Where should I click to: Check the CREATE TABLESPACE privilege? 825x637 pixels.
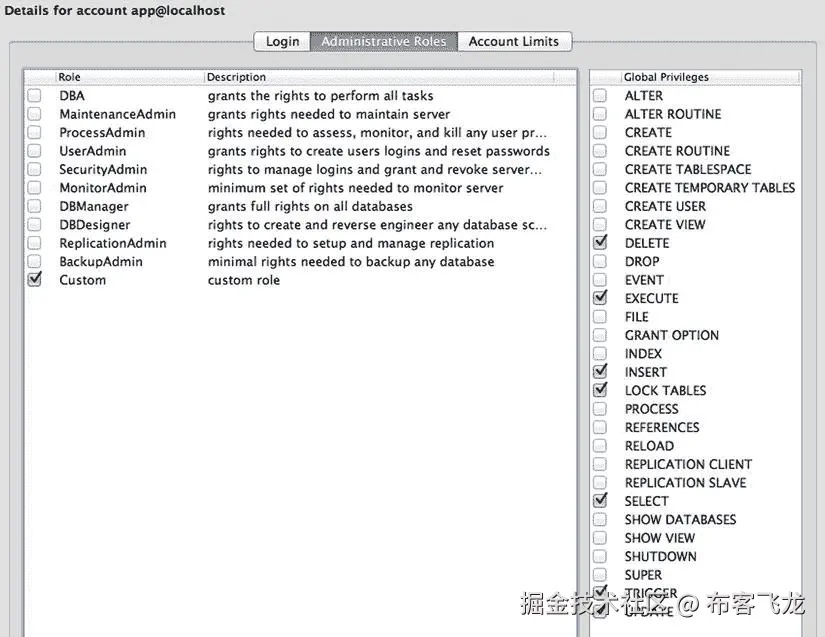[600, 169]
